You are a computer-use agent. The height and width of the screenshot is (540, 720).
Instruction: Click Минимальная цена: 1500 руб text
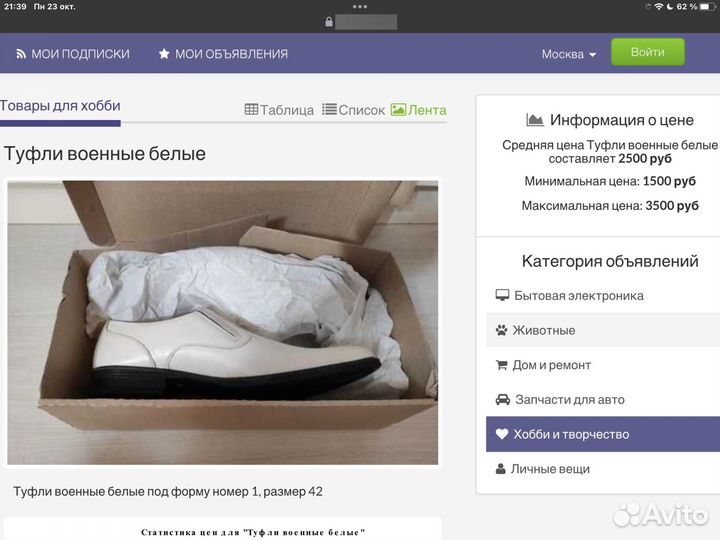(610, 181)
